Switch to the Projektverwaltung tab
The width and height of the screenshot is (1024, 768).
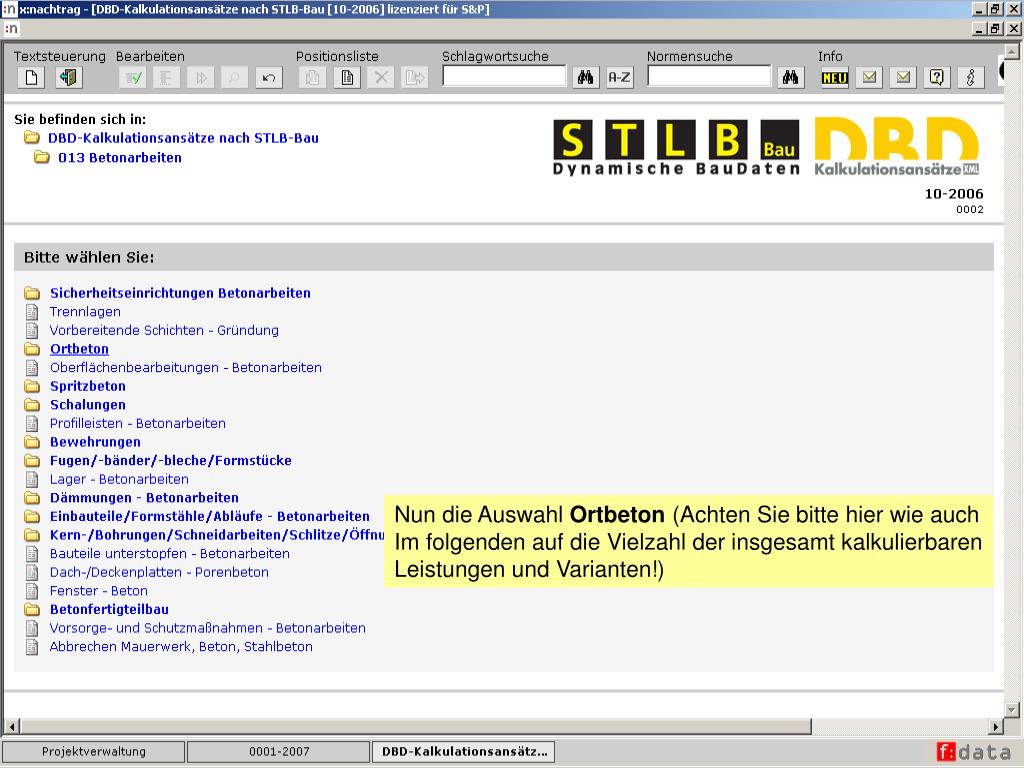[93, 752]
